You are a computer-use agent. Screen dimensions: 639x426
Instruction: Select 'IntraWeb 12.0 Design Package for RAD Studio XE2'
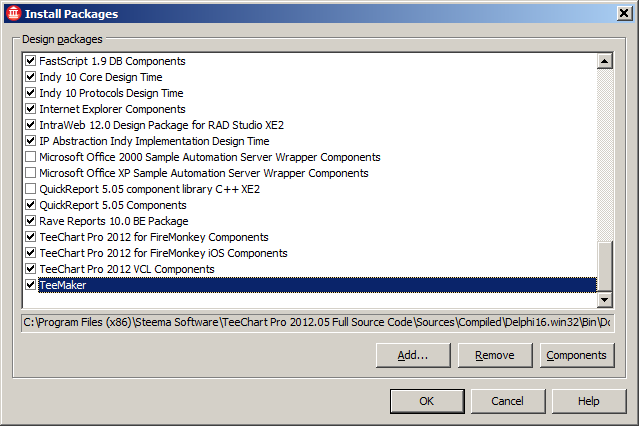pos(161,125)
